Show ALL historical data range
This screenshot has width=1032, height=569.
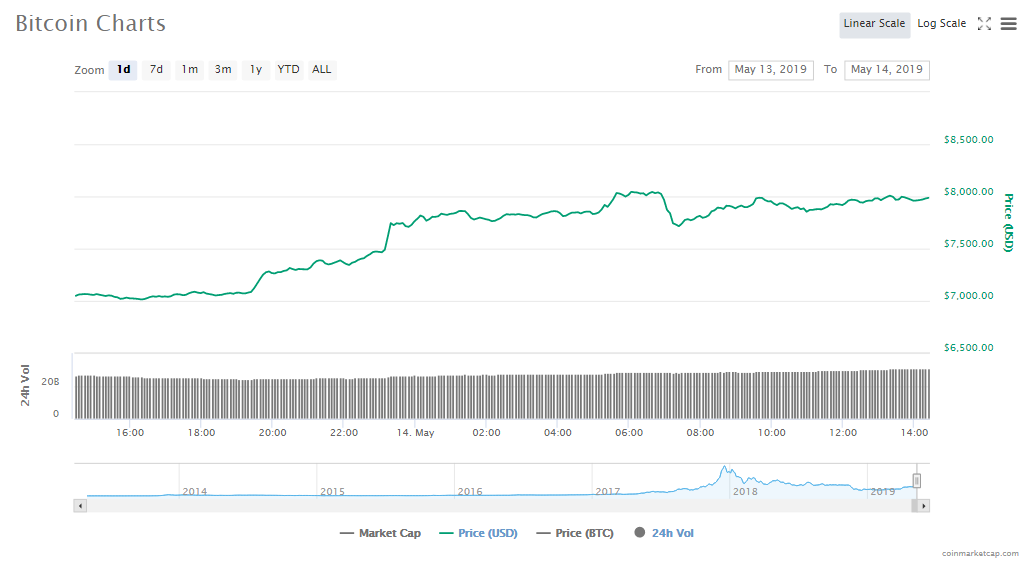[322, 70]
